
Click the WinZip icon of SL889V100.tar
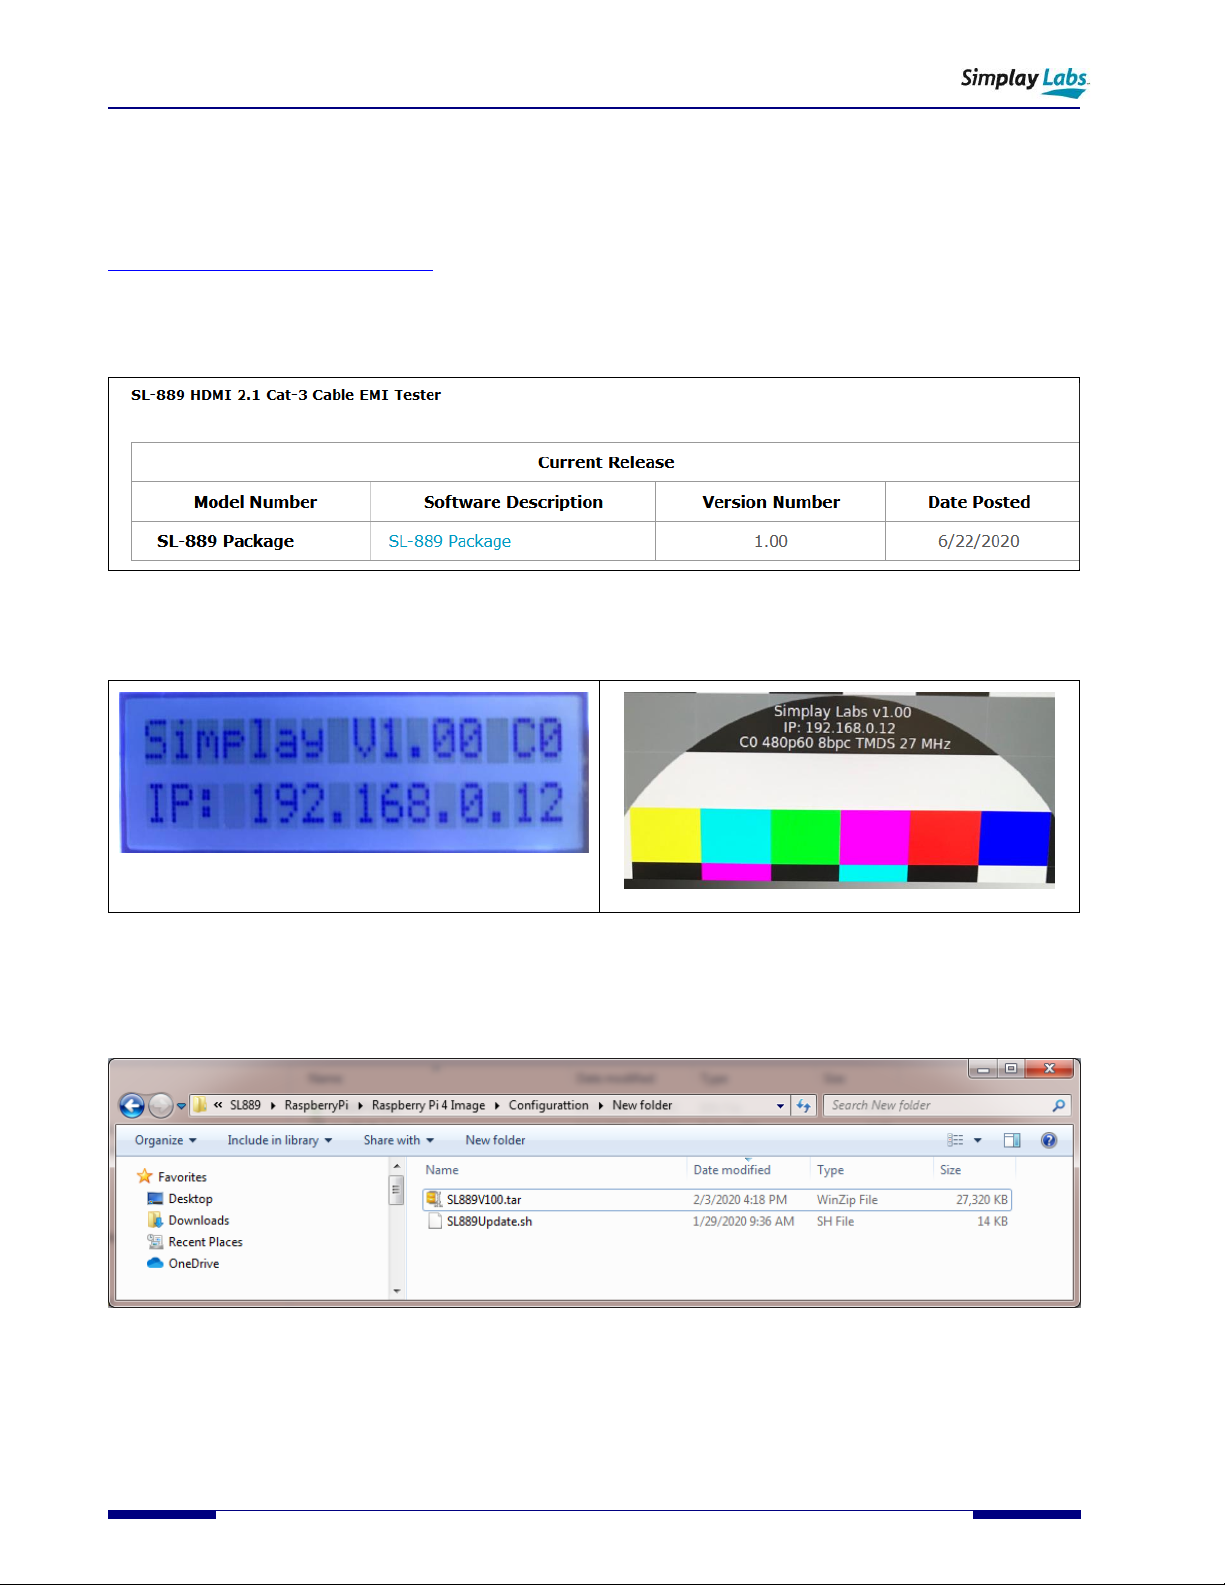click(434, 1199)
